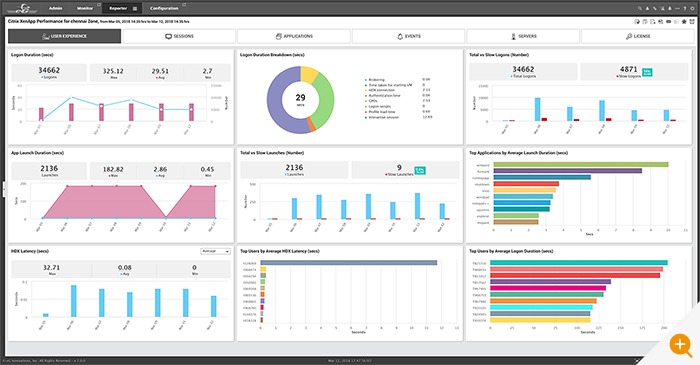Open the Configuration menu
The image size is (700, 365).
pyautogui.click(x=164, y=8)
